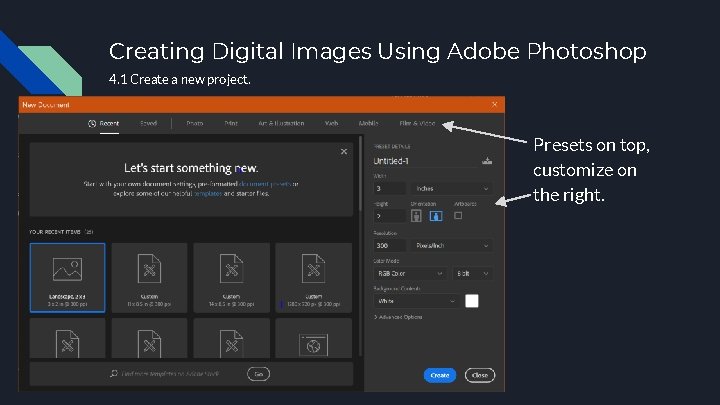Enable the Artboards checkbox
This screenshot has height=405, width=720.
(458, 215)
